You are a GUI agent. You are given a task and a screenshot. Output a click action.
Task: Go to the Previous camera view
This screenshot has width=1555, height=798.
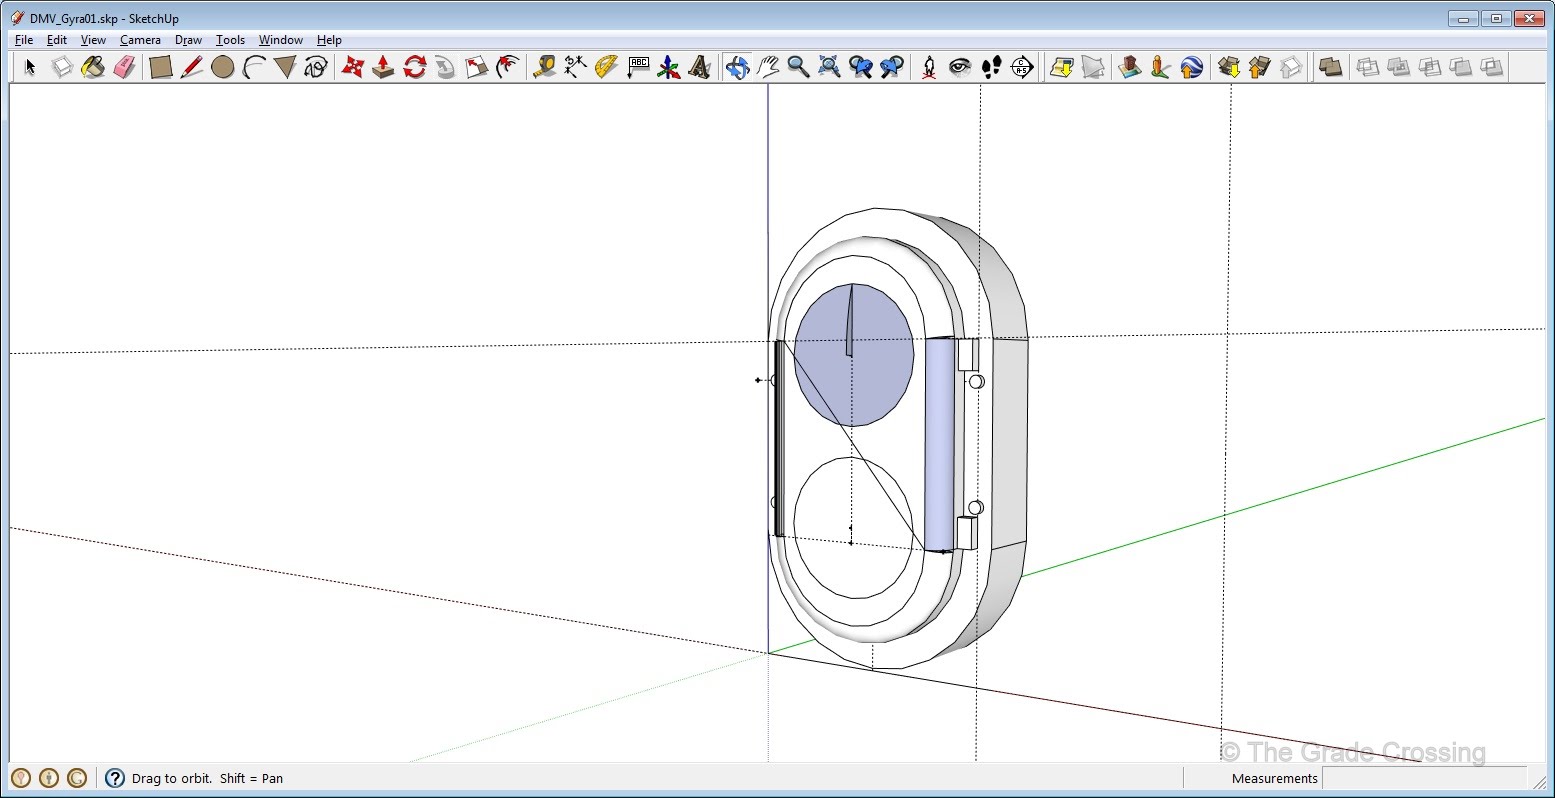click(x=860, y=67)
